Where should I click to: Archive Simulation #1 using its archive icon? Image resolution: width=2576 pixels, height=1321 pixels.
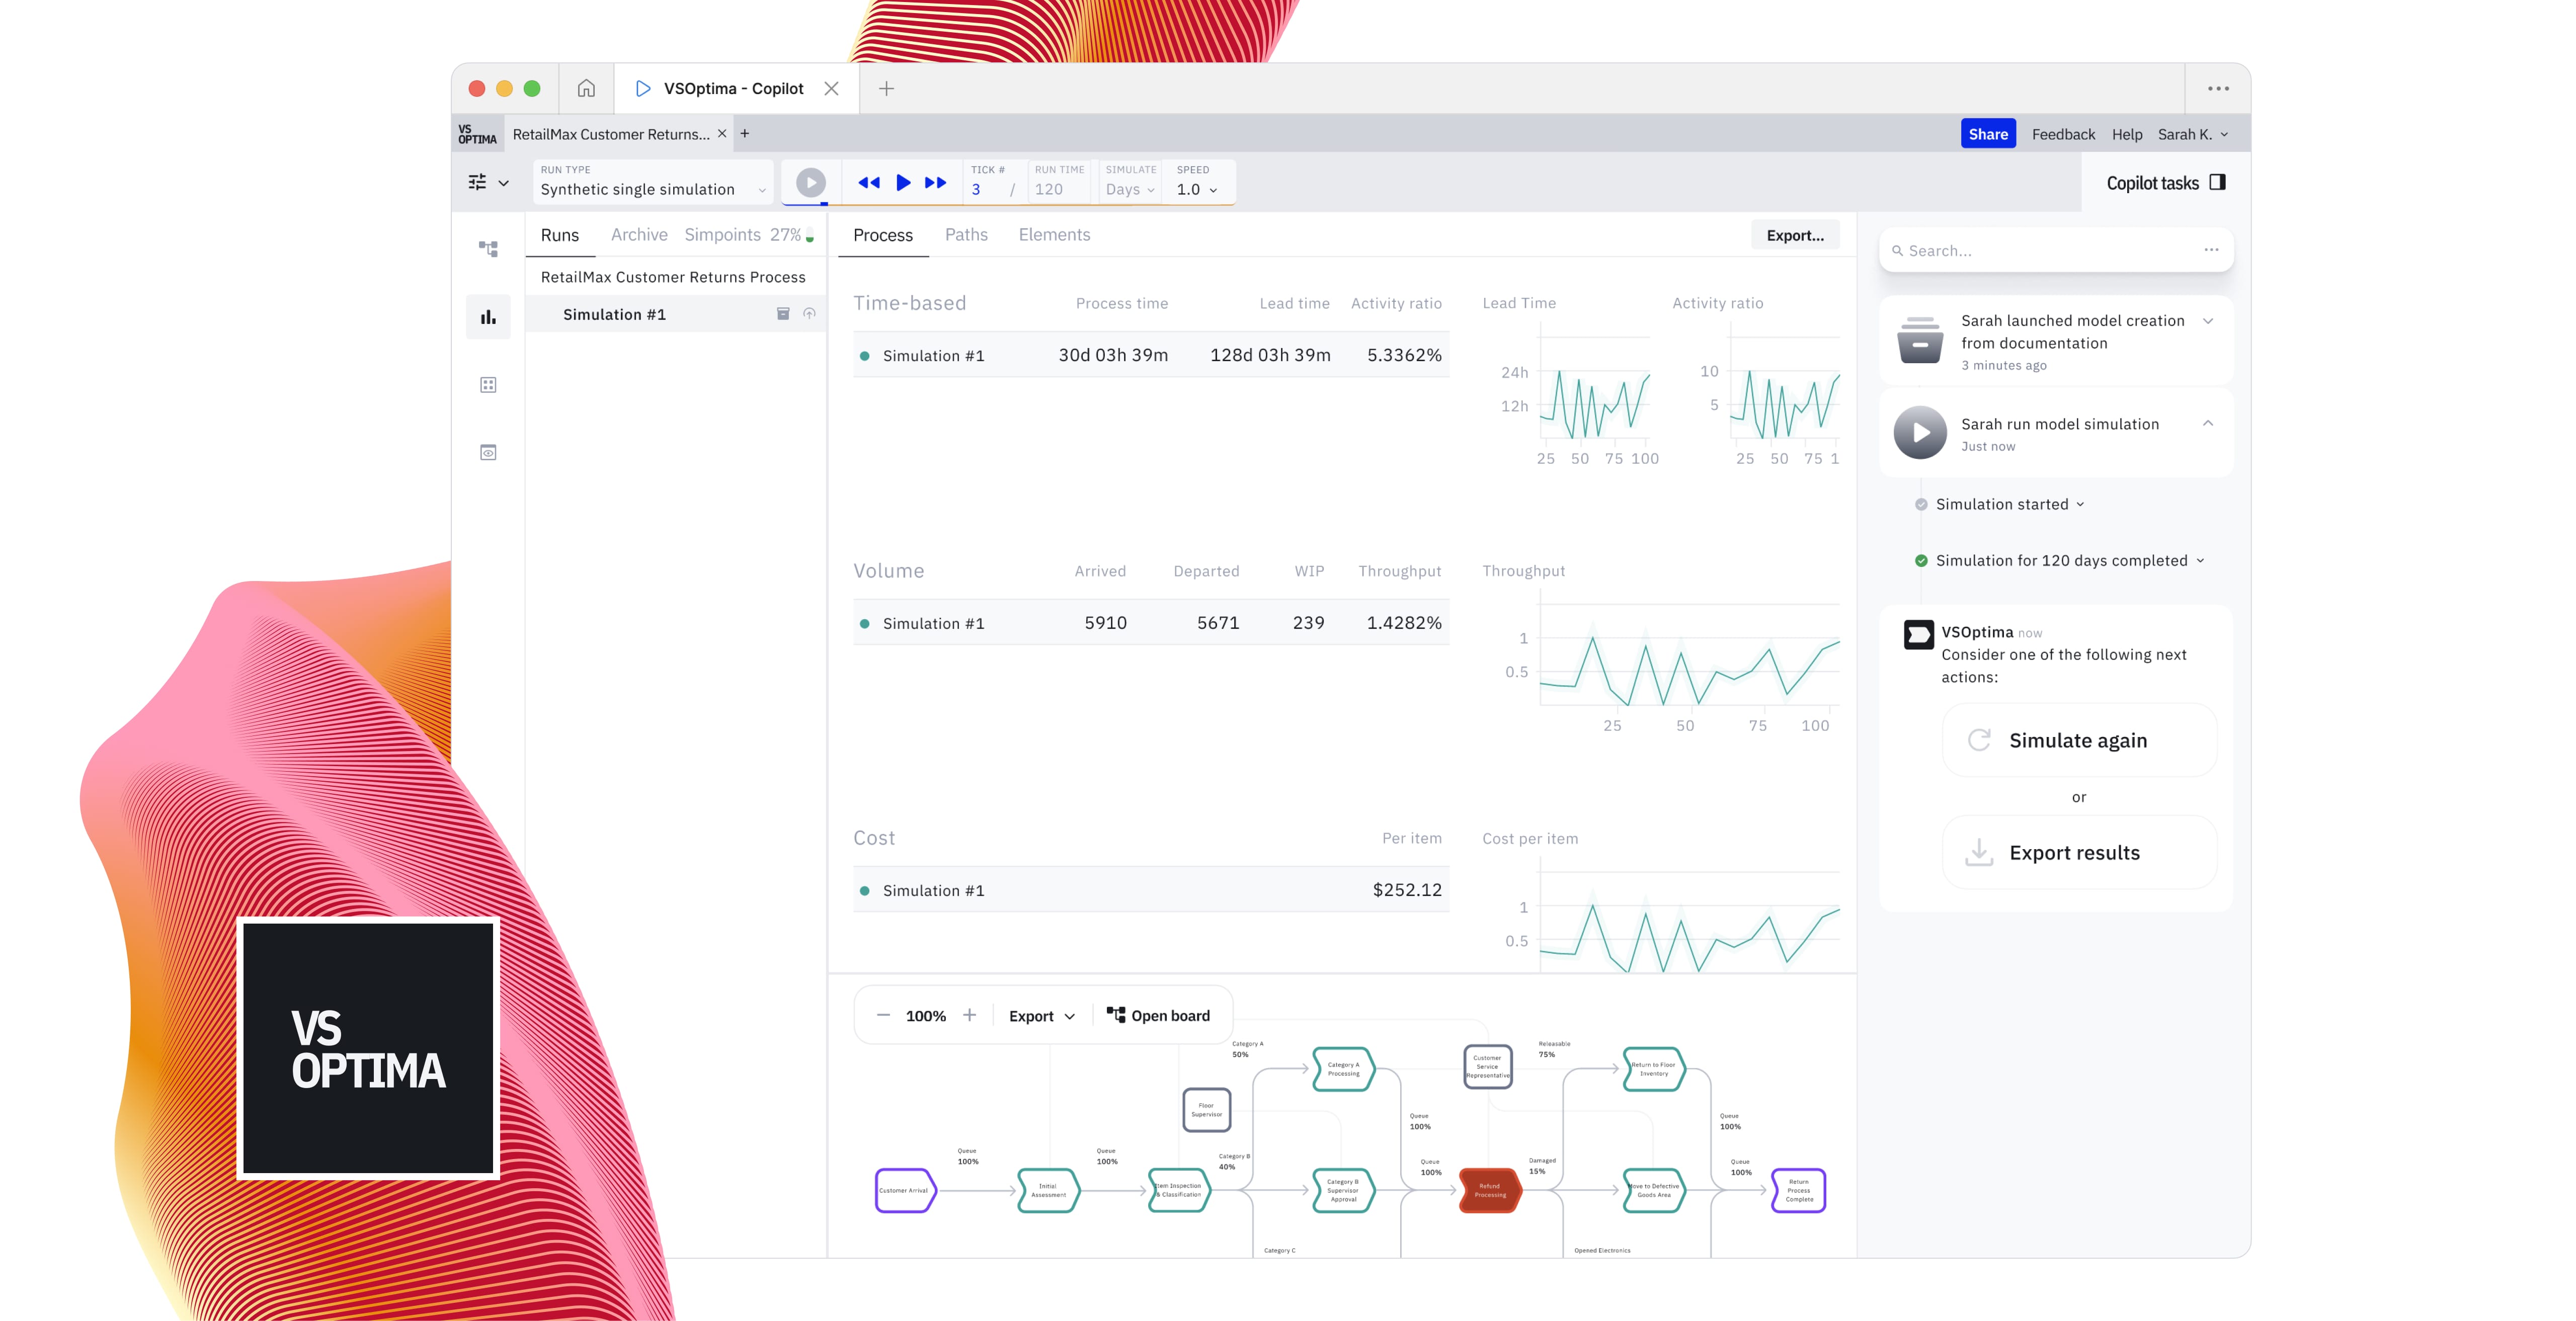point(783,314)
